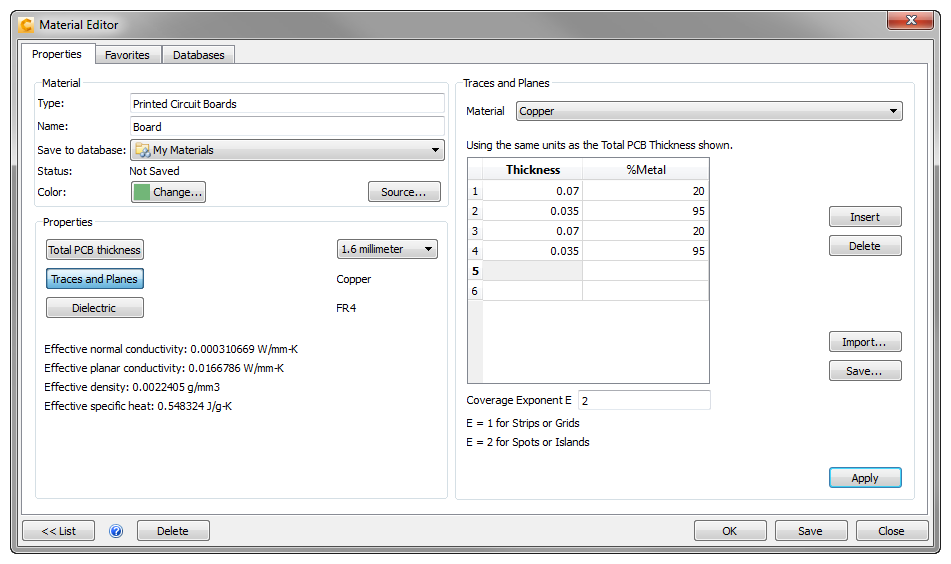Click the Thickness column header
Screen dimensions: 951x564
pos(533,170)
